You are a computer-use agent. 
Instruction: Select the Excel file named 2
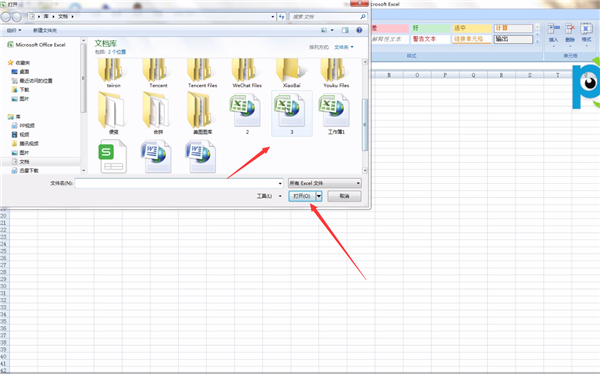[x=247, y=114]
